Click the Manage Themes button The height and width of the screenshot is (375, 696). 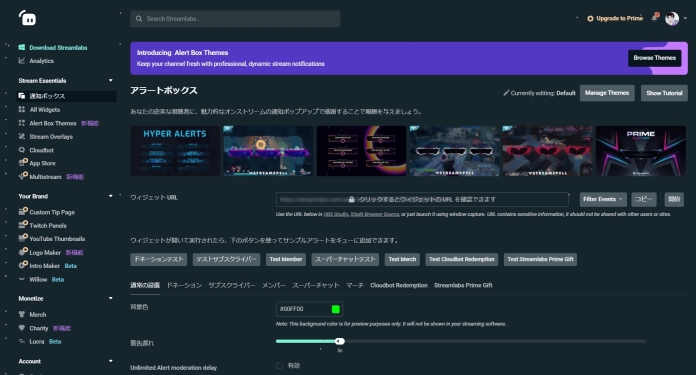coord(607,93)
